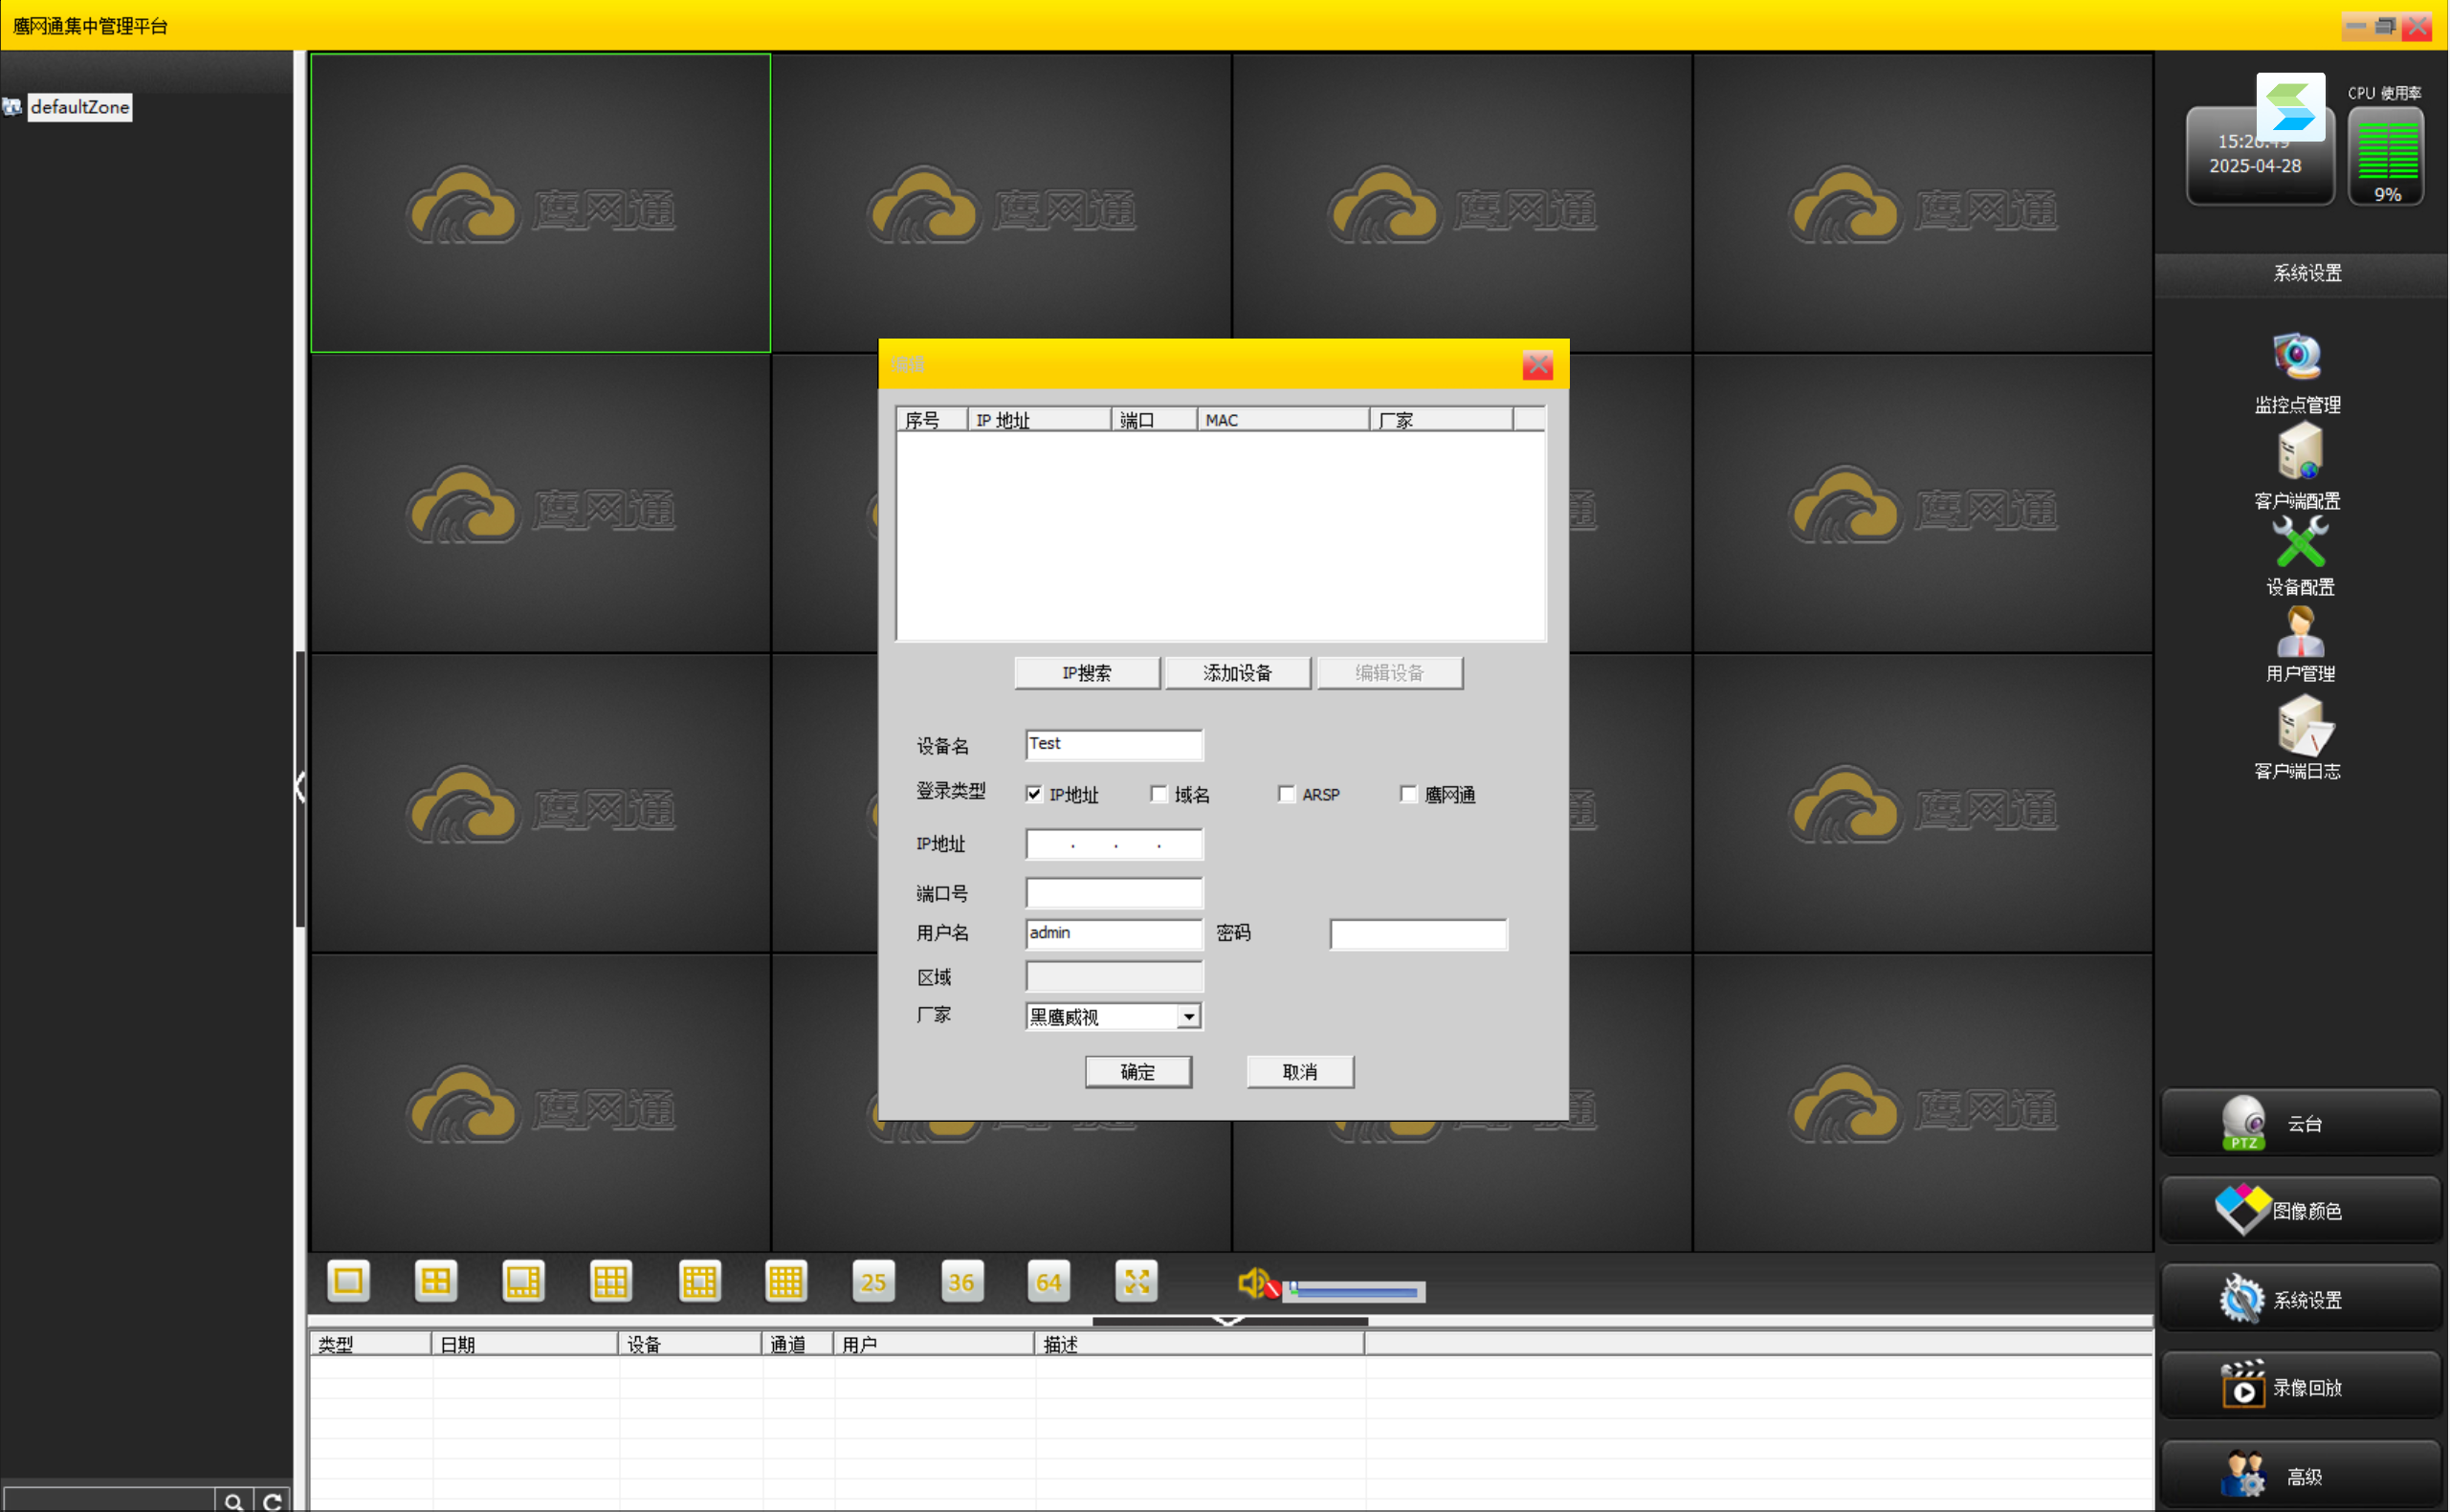Unmute the speaker icon
The width and height of the screenshot is (2450, 1512).
[x=1258, y=1284]
